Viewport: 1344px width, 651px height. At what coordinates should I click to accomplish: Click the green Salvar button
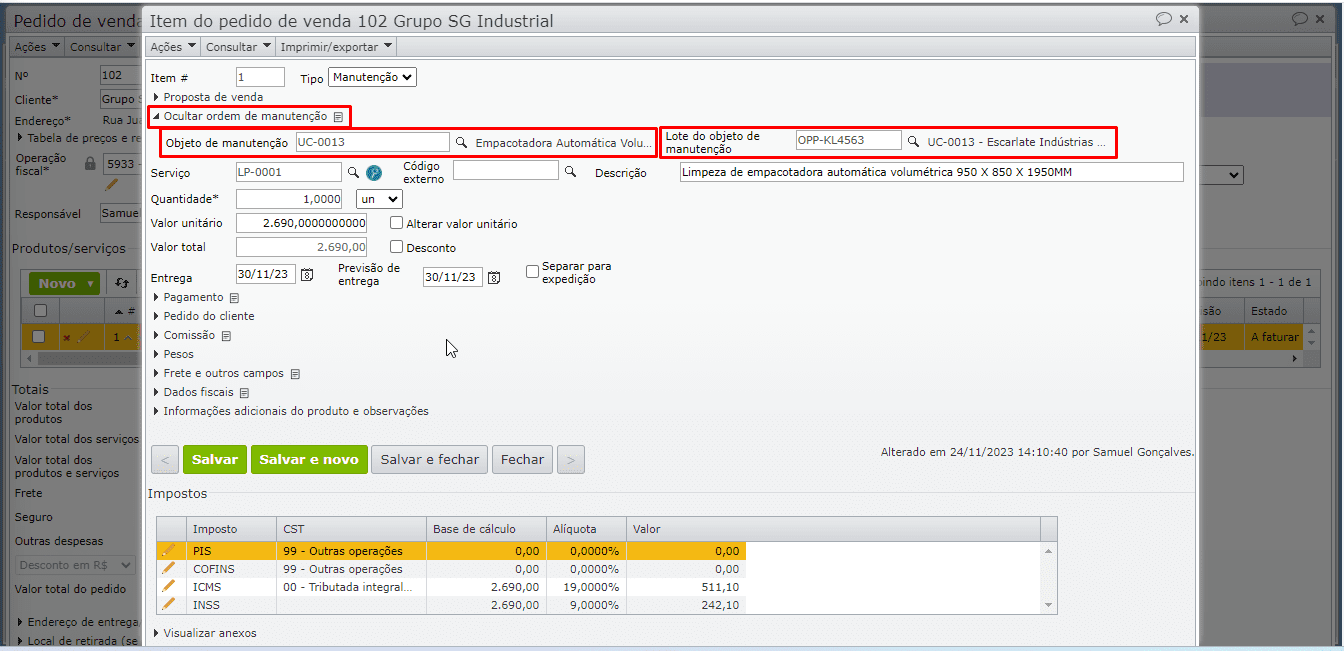[215, 460]
